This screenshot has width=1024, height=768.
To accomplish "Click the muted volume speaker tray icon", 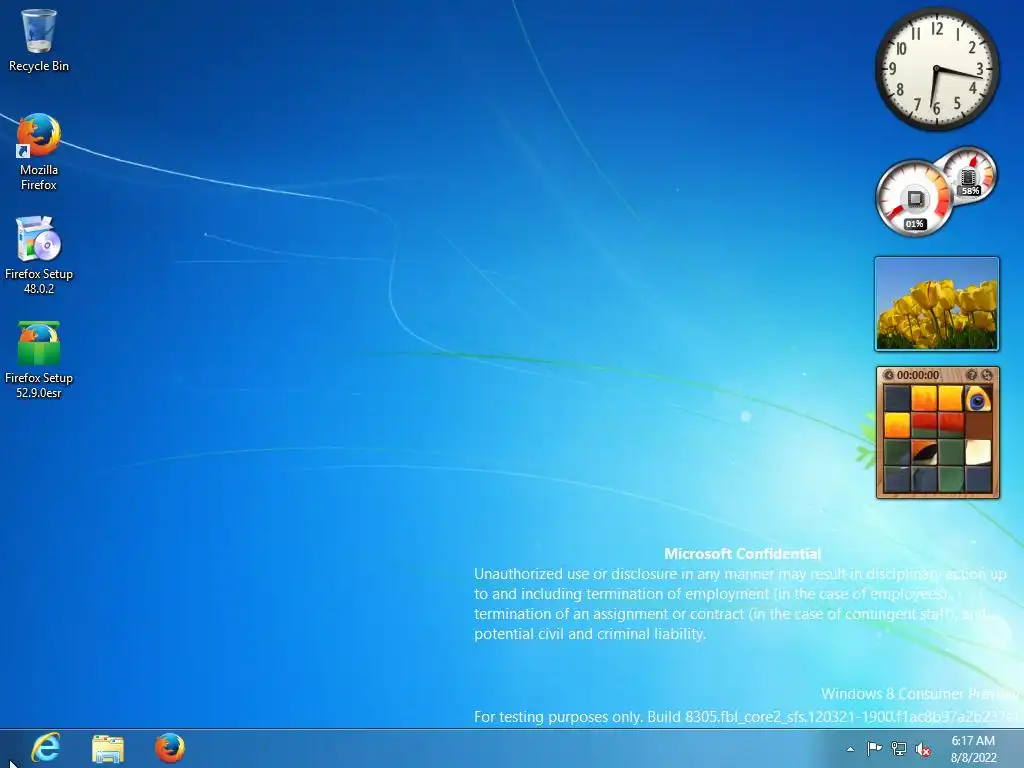I will 923,750.
